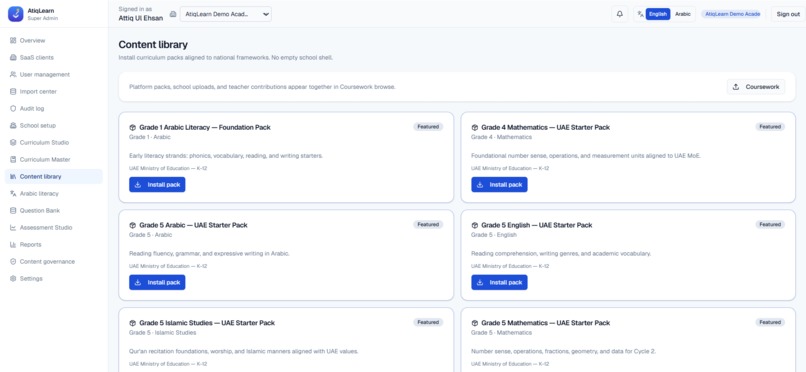
Task: Click the school building icon beside selector
Action: click(x=173, y=14)
